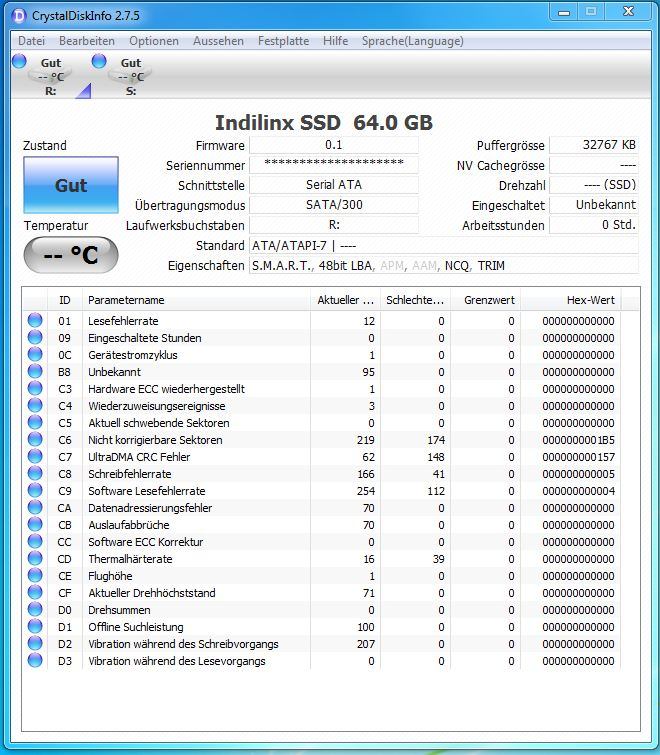Select hex value 0000000001B5

click(578, 440)
